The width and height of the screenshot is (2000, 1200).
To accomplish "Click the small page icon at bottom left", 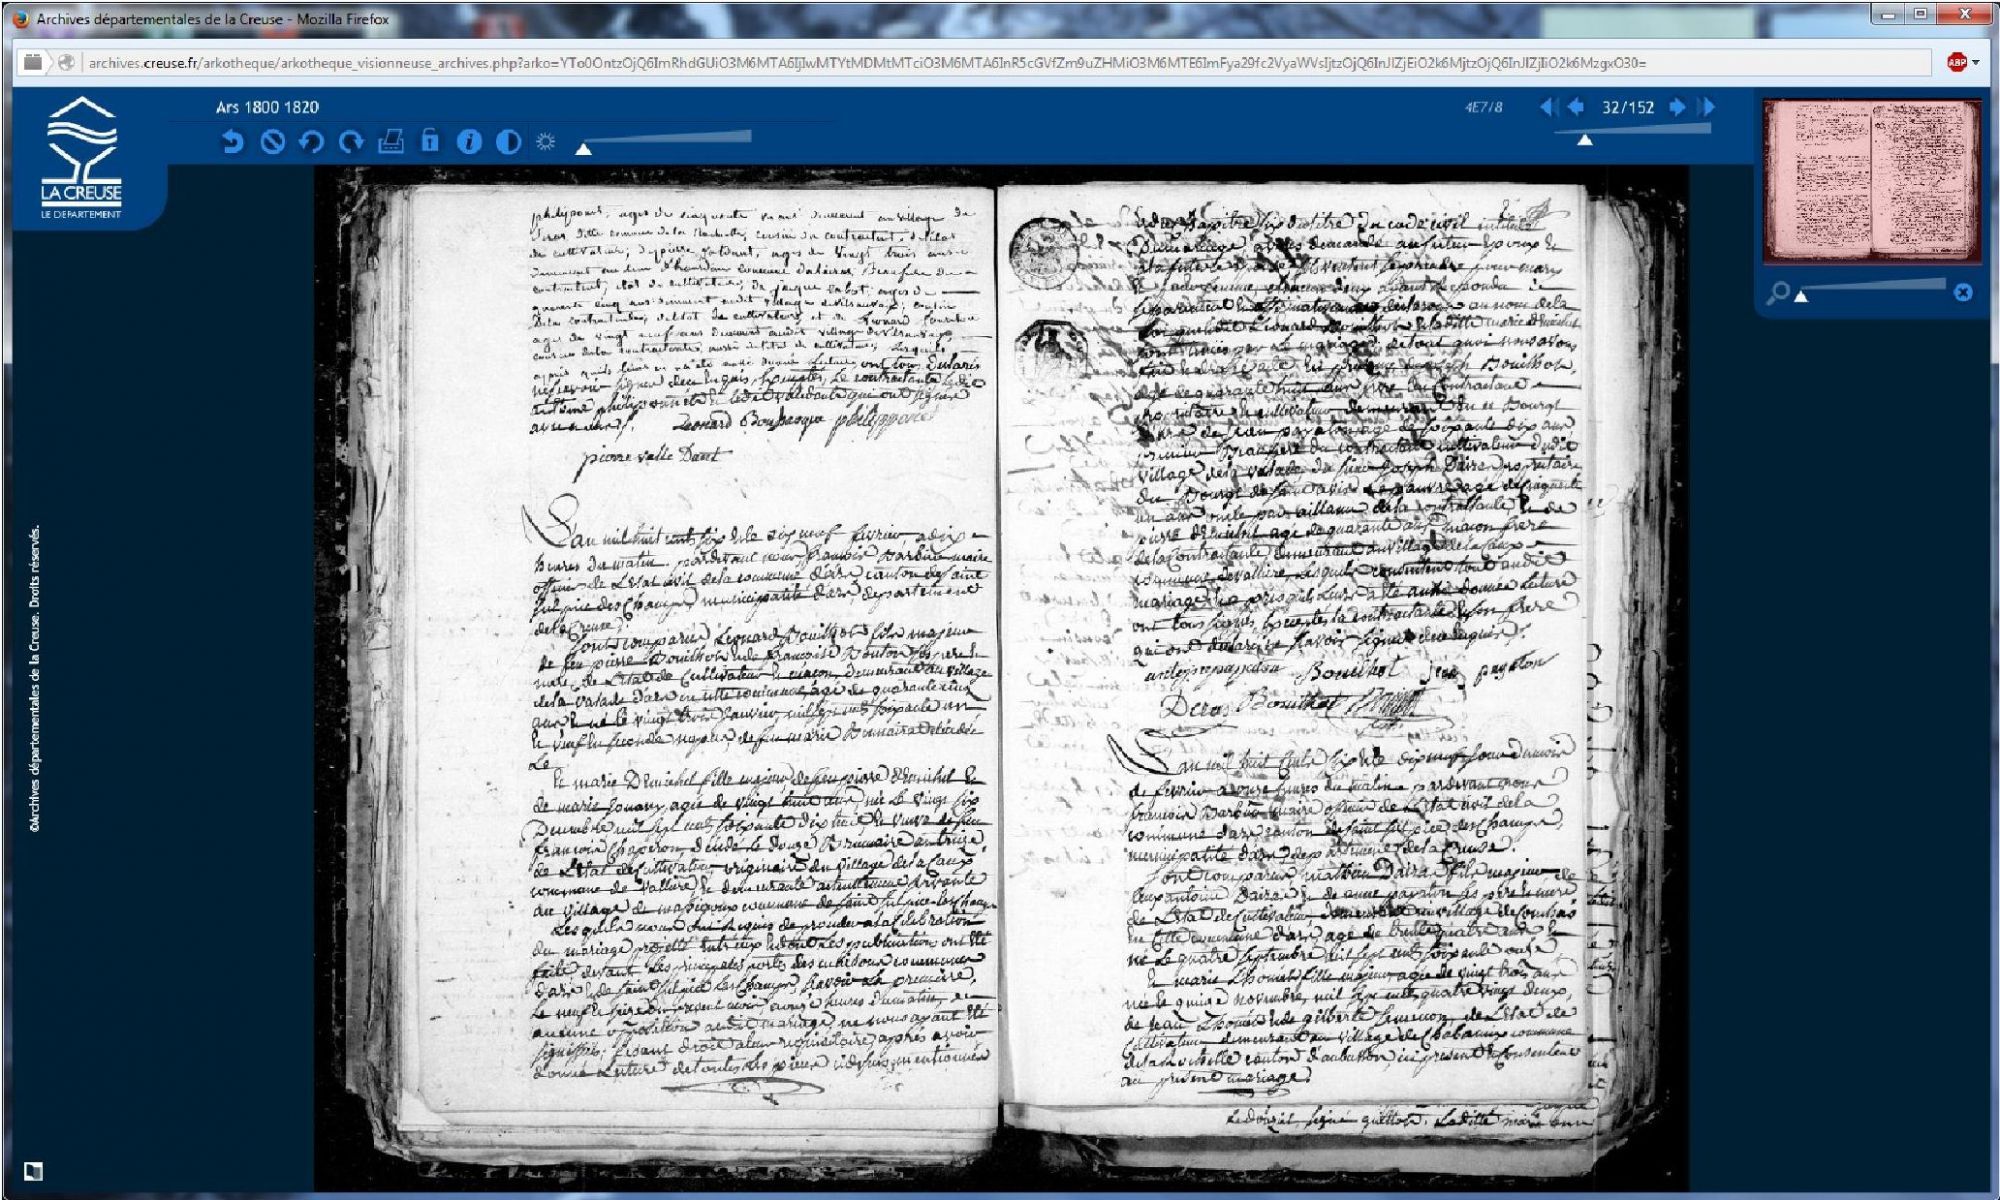I will click(33, 1170).
